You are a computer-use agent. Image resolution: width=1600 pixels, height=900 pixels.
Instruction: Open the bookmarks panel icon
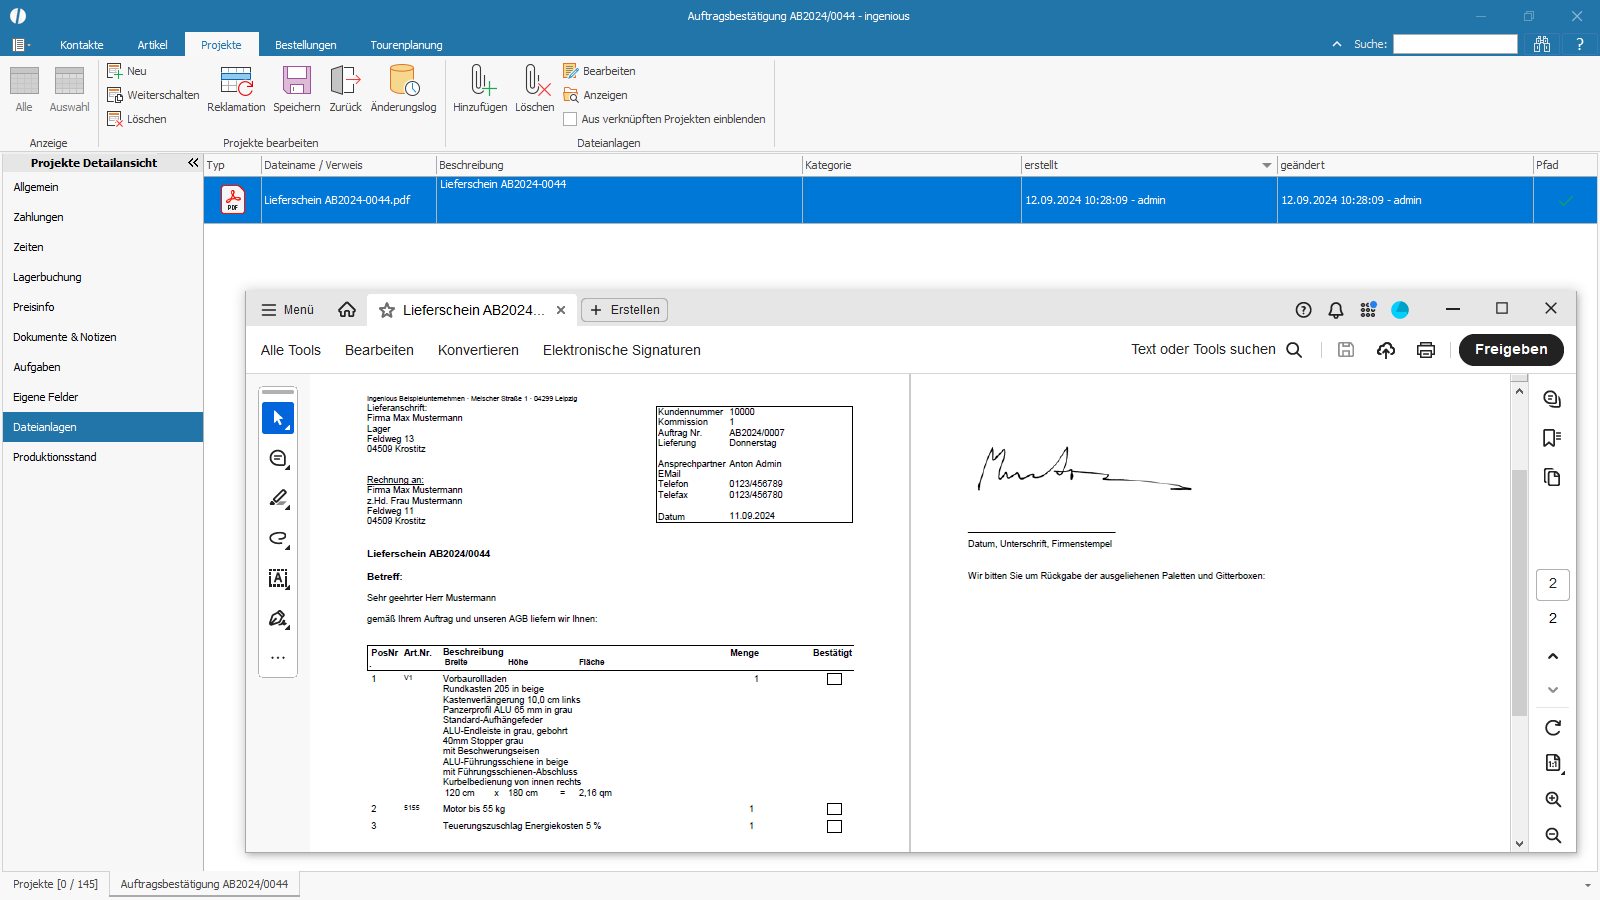pos(1552,438)
